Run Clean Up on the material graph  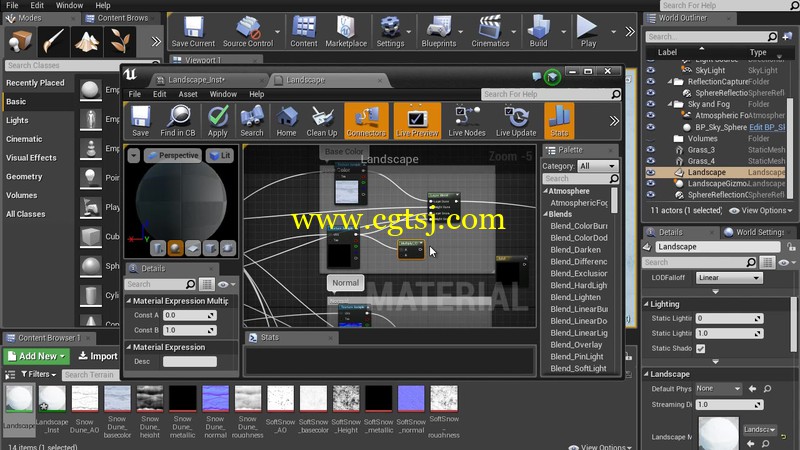pyautogui.click(x=321, y=120)
